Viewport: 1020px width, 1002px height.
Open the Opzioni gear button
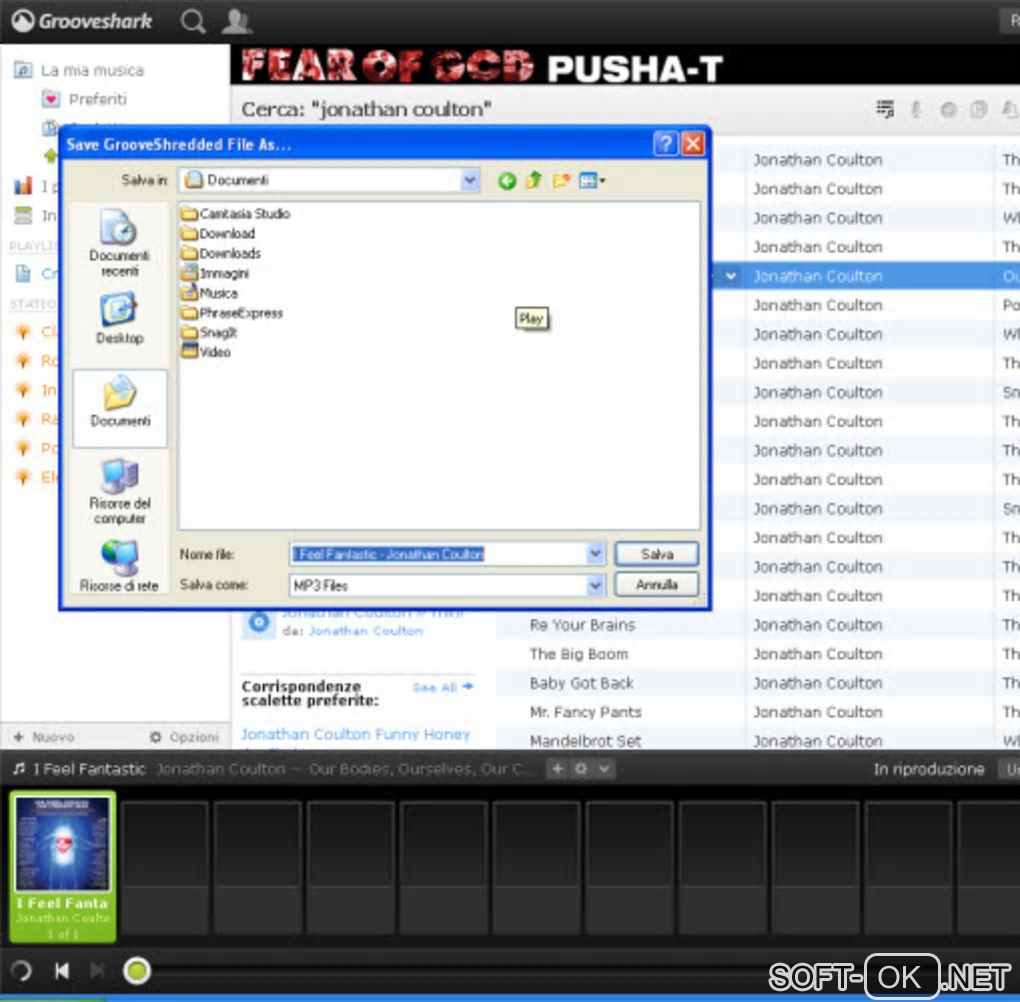point(184,737)
